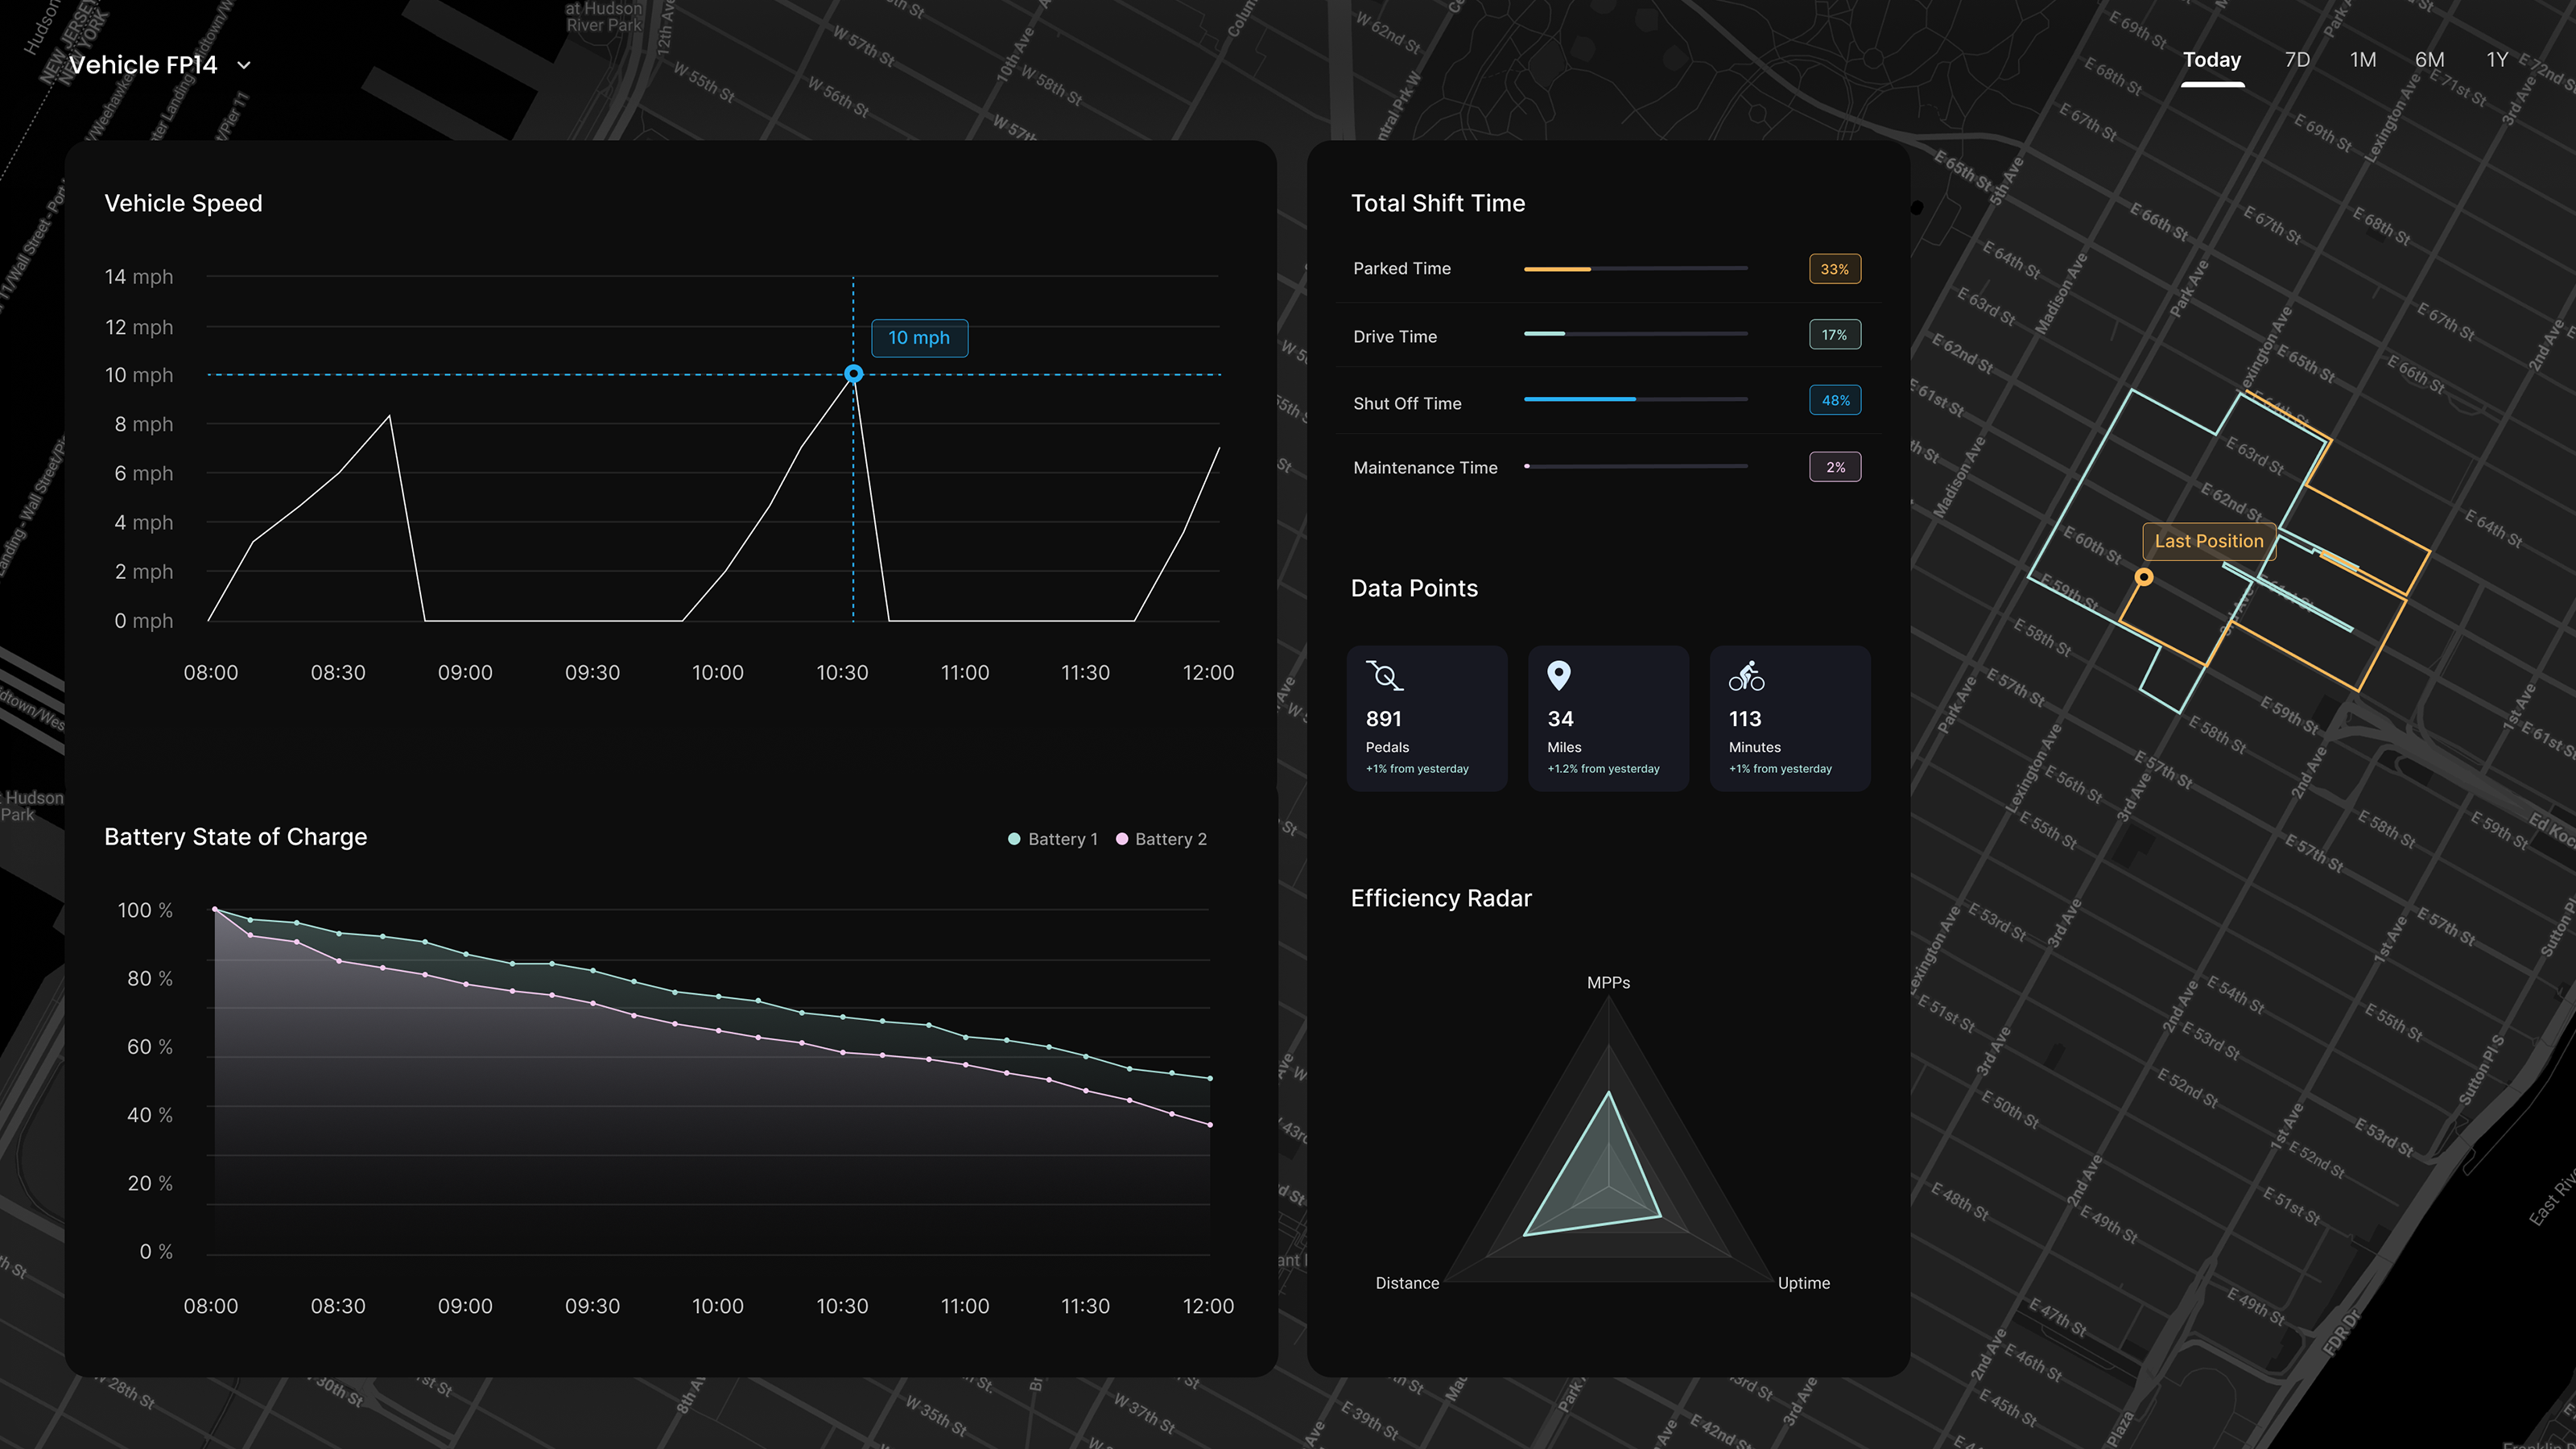Click the 33% Parked Time badge
This screenshot has height=1449, width=2576.
click(x=1834, y=269)
